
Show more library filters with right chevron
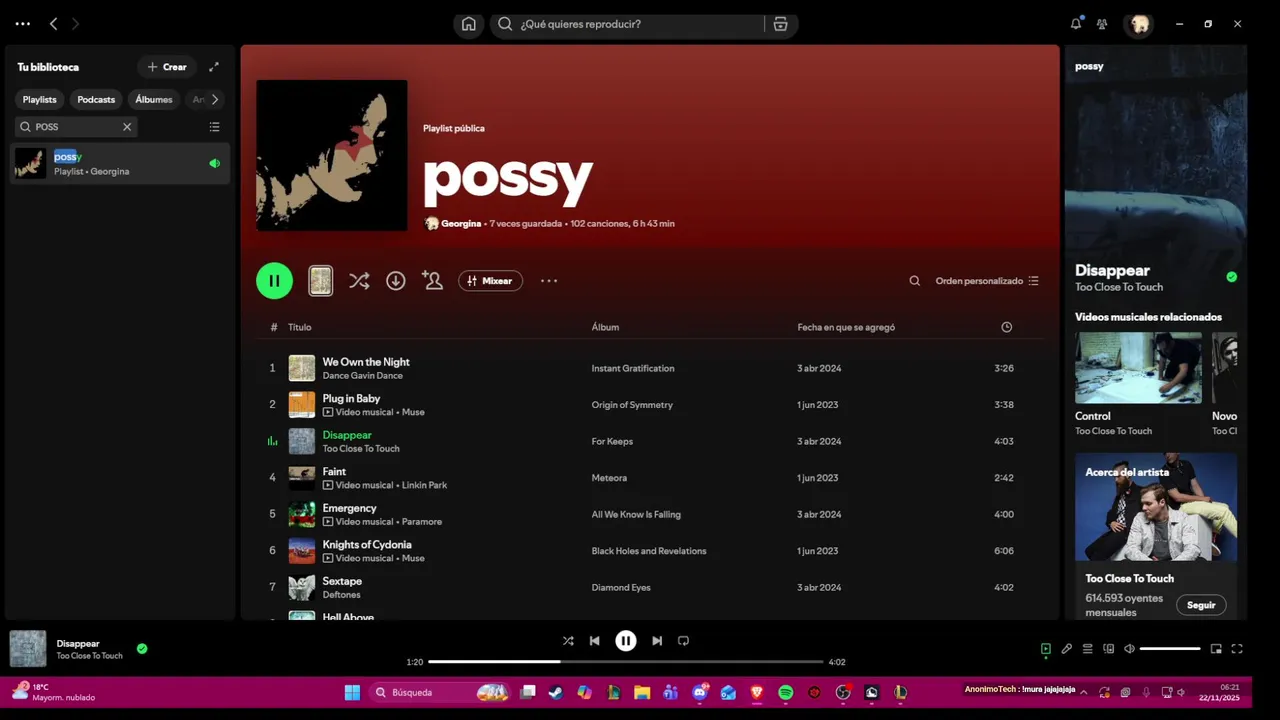[x=214, y=99]
